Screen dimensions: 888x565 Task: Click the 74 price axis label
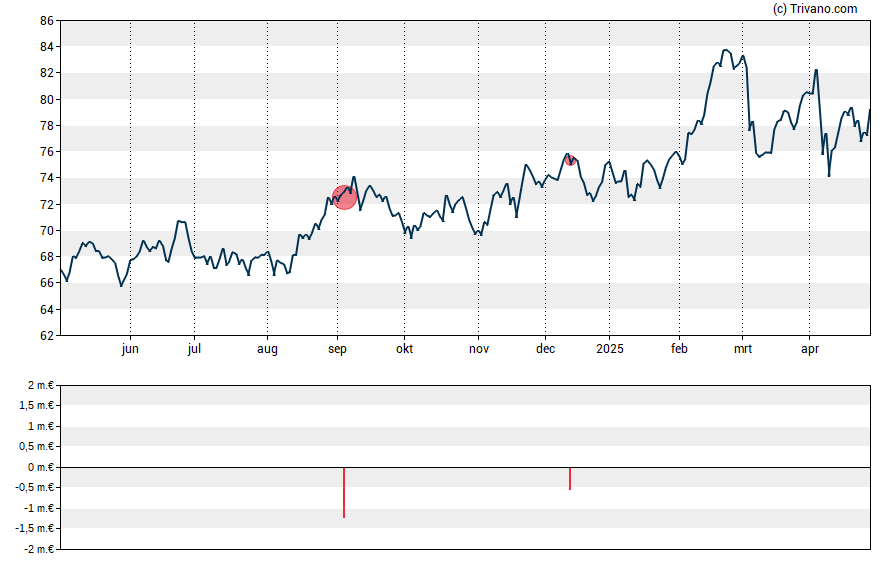(x=47, y=178)
